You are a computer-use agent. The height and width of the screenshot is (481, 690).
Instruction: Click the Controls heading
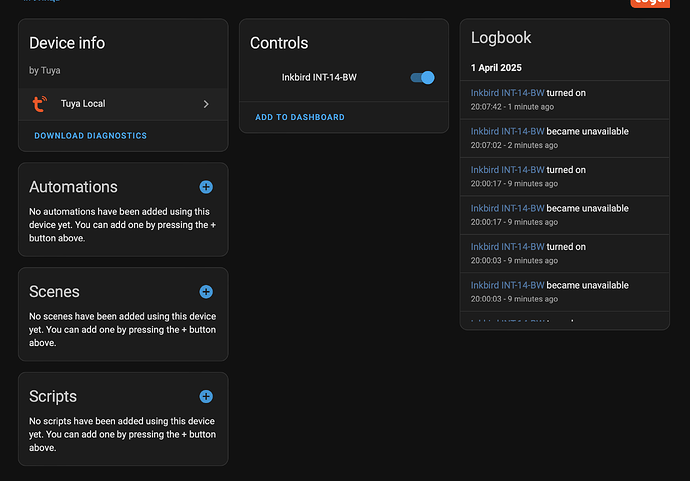[279, 43]
